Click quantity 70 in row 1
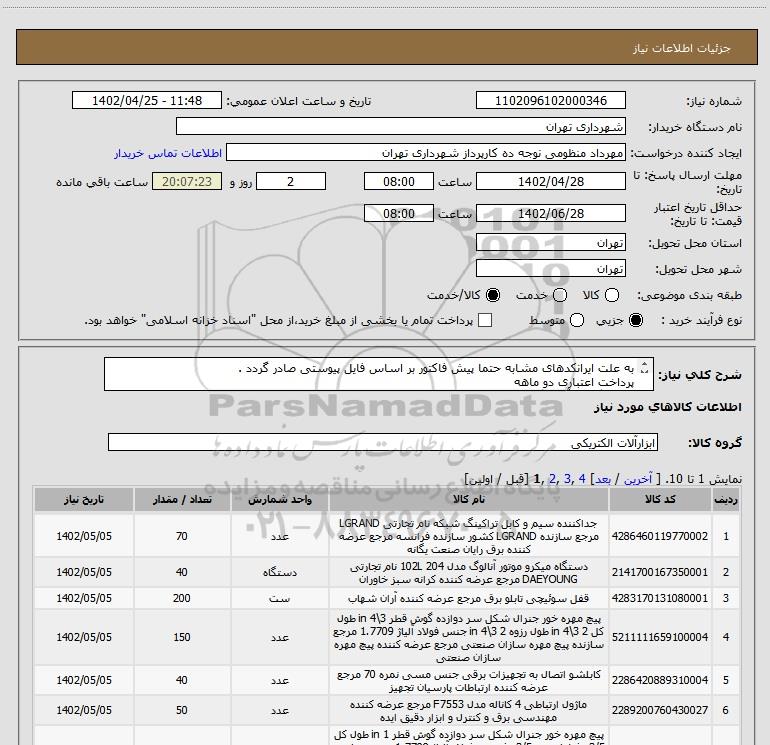The width and height of the screenshot is (770, 745). coord(182,536)
